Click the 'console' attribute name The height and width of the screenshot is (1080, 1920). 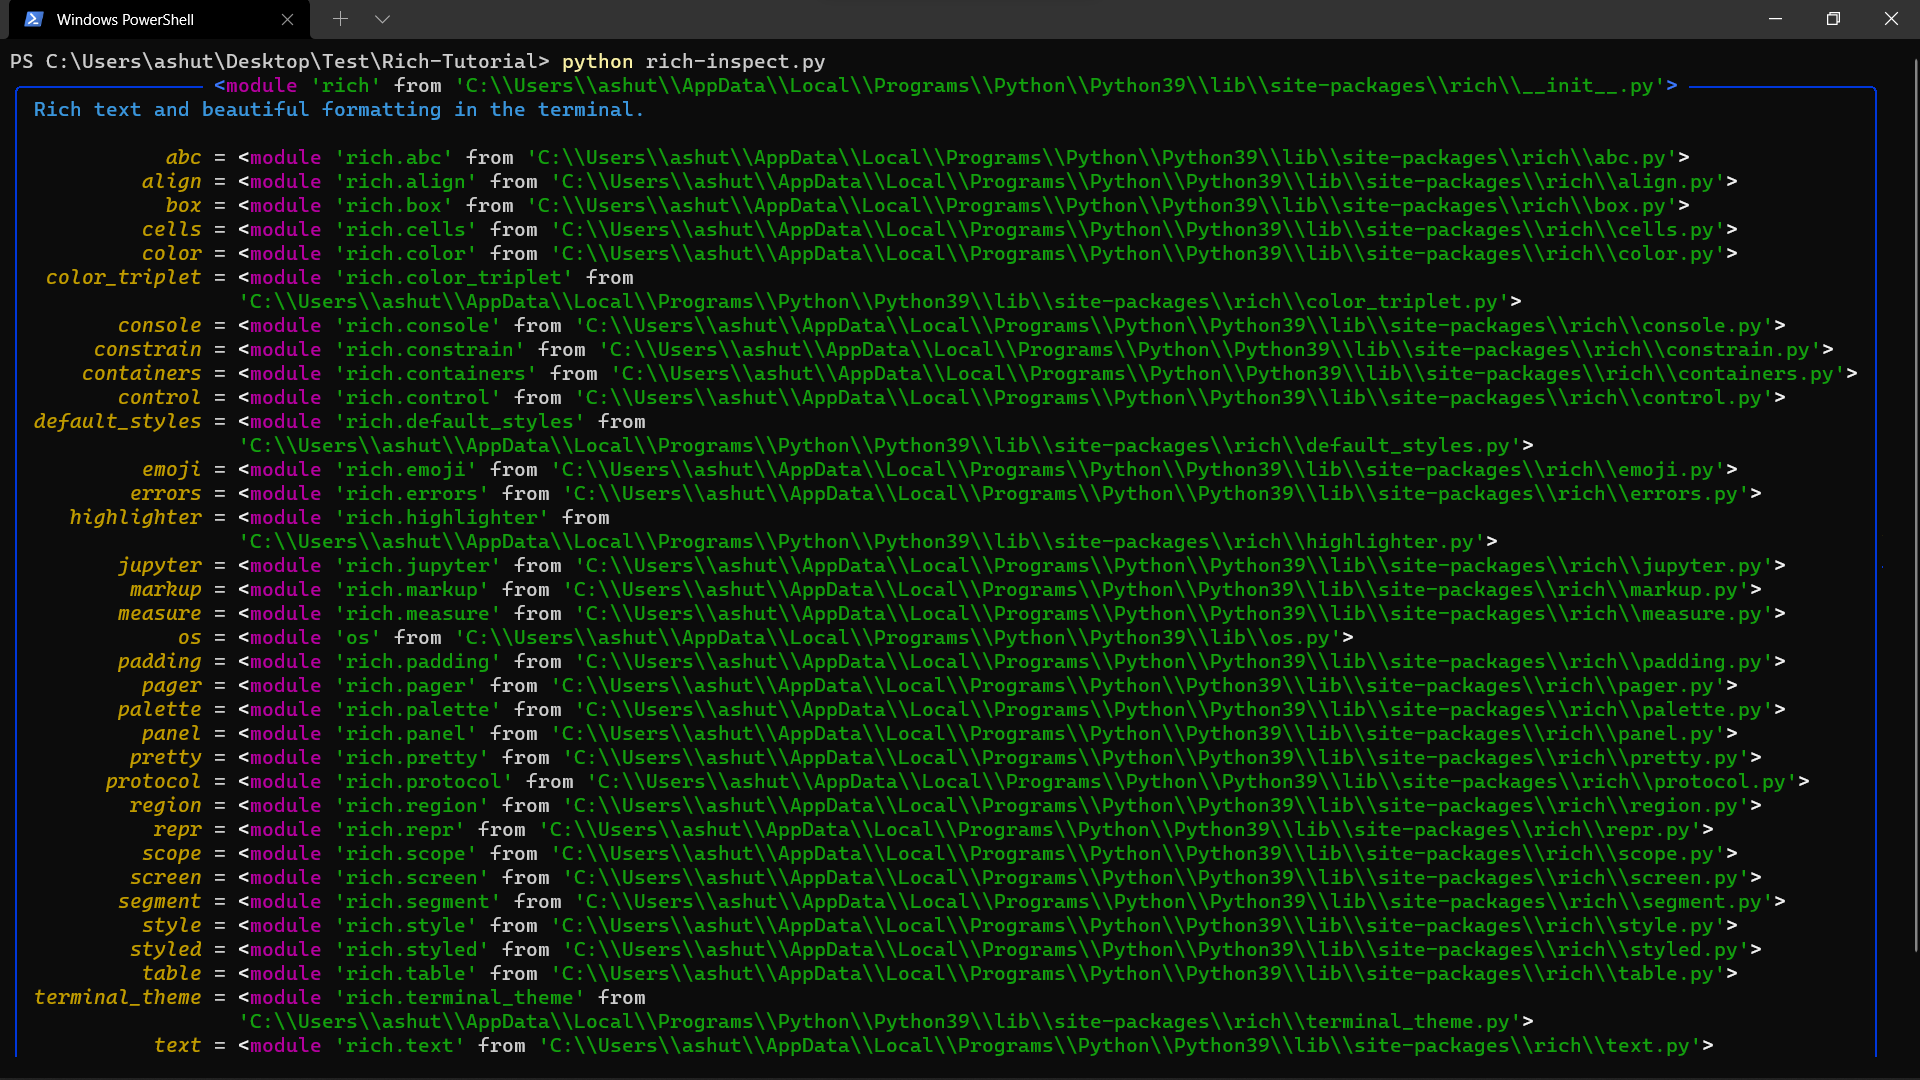tap(159, 326)
